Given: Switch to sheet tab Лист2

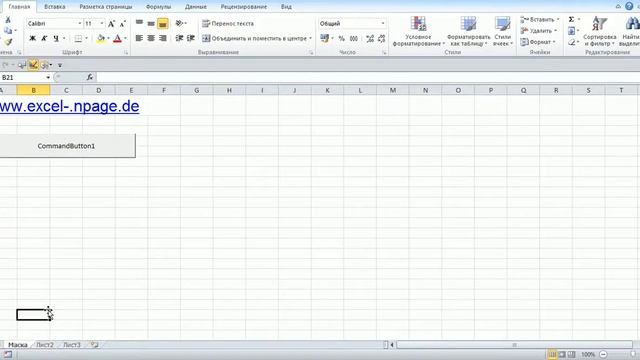Looking at the screenshot, I should pos(45,345).
